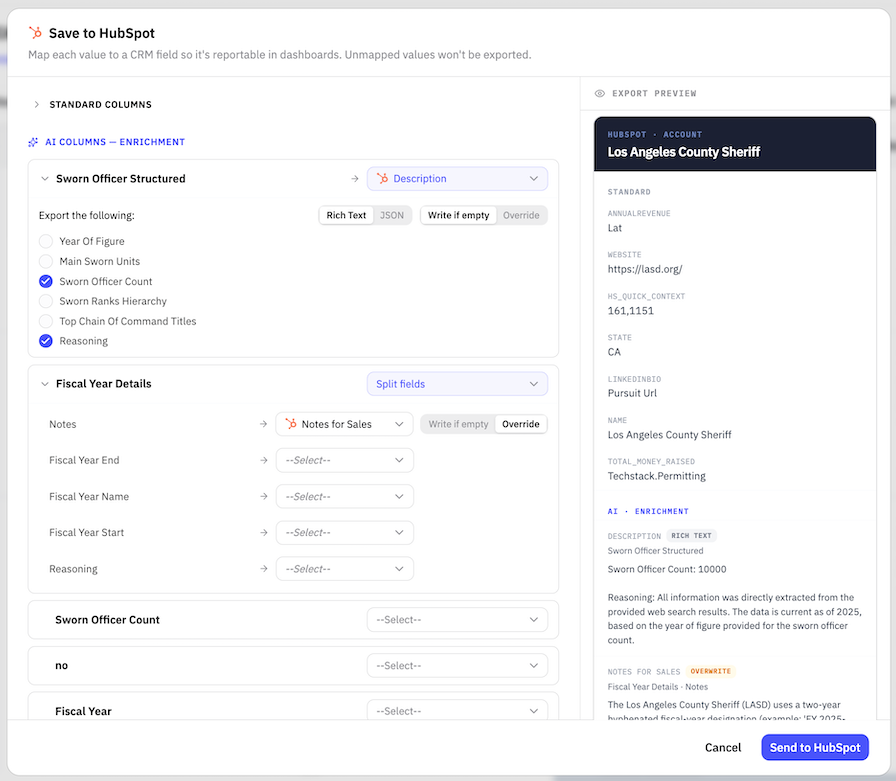Click the RICH TEXT badge in preview
896x781 pixels.
[x=691, y=536]
